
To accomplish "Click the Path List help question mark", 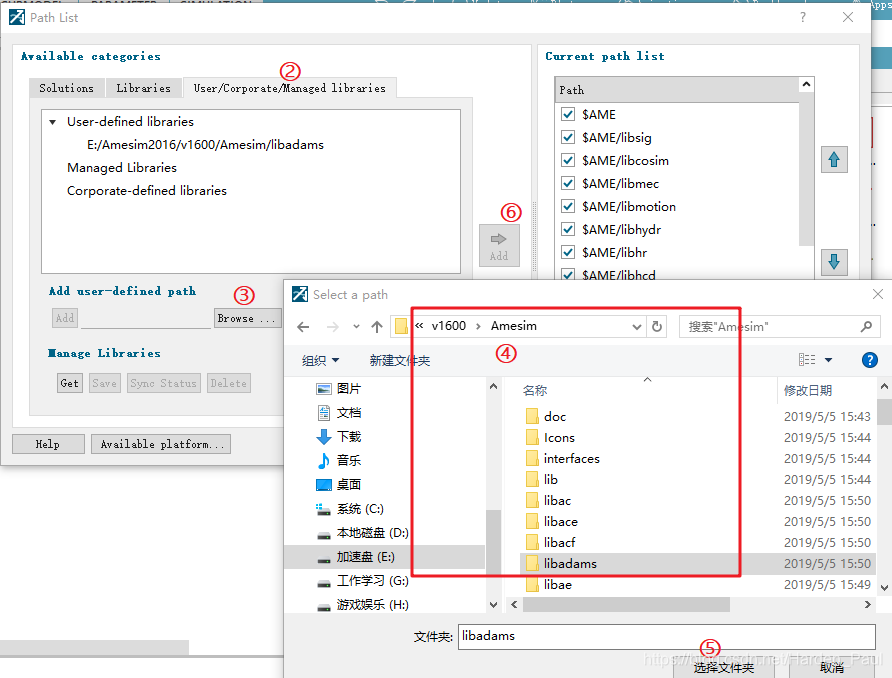I will coord(803,17).
